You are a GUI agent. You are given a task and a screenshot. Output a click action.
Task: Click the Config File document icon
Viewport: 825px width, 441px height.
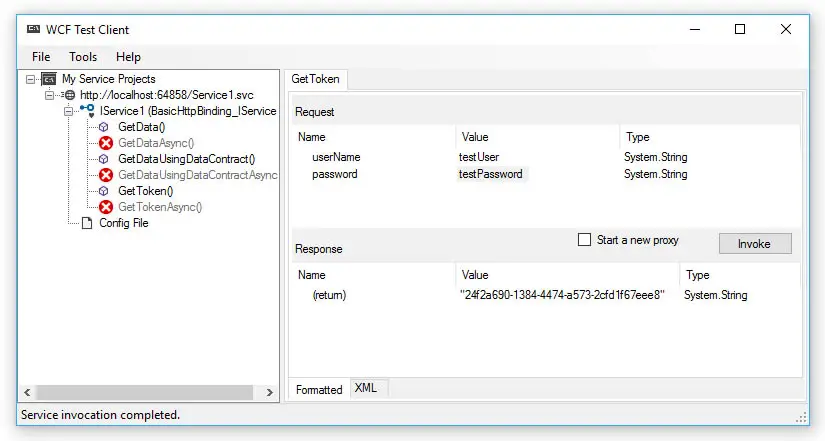coord(87,223)
